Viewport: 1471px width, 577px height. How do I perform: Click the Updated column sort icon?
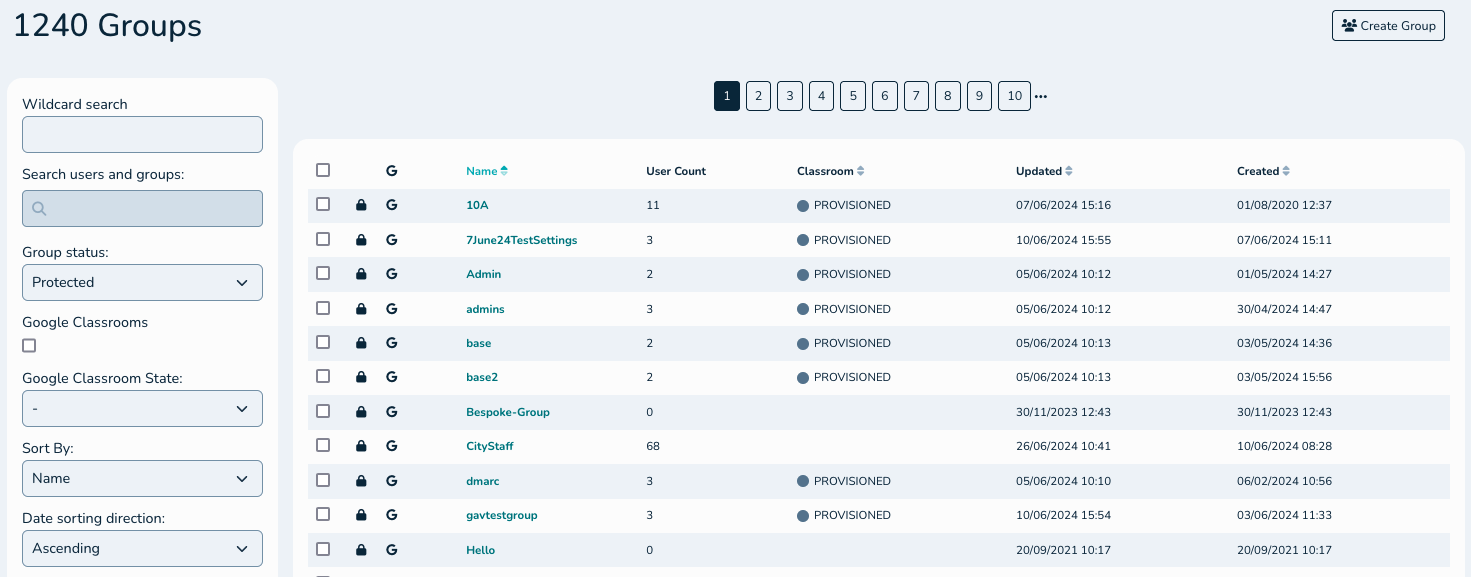pos(1068,171)
